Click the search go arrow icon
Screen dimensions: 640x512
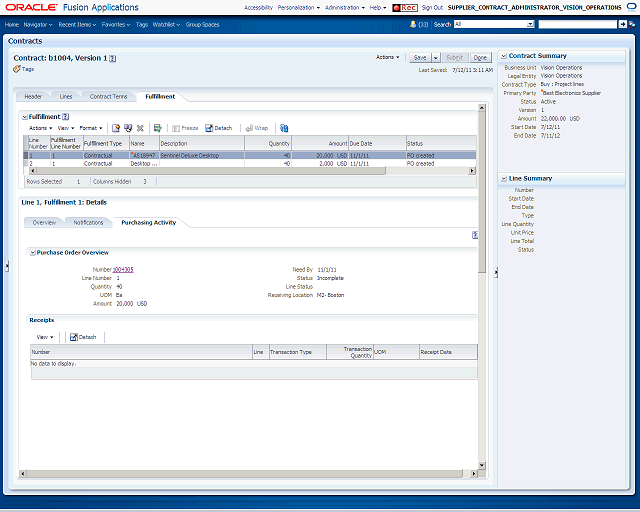pyautogui.click(x=622, y=24)
